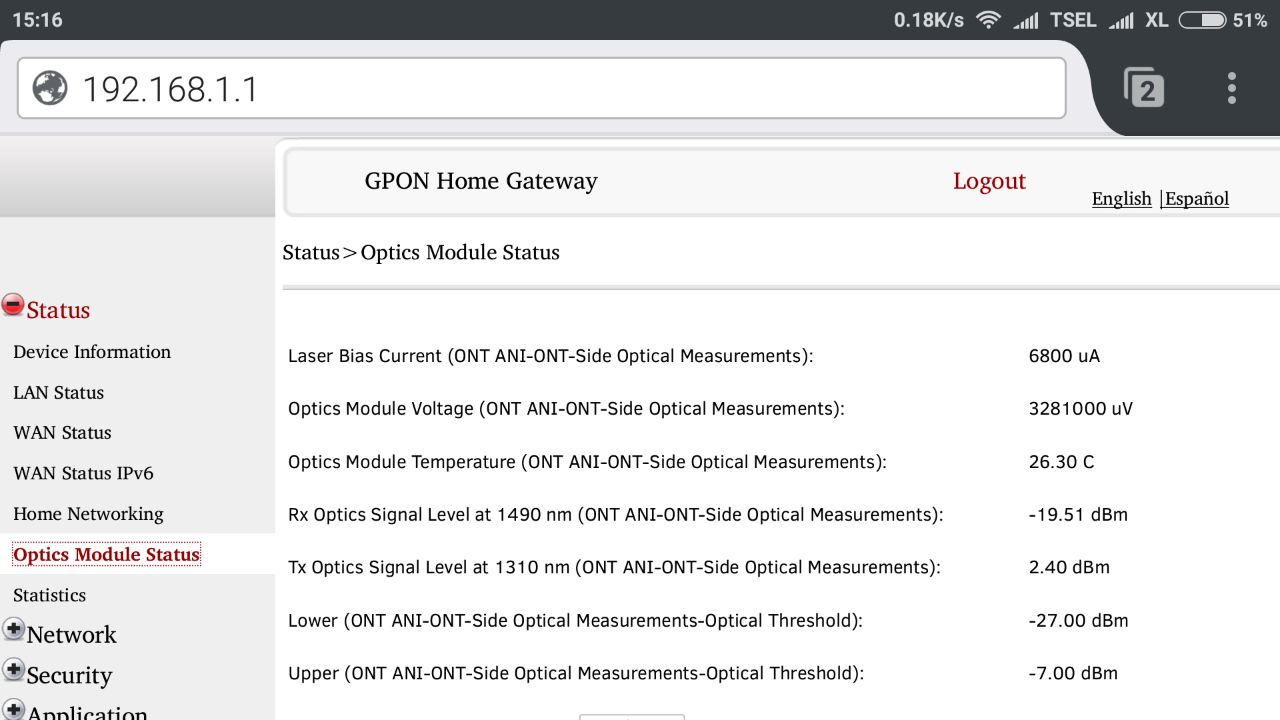Select the 6800 uA bias current value
This screenshot has width=1280, height=720.
pyautogui.click(x=1064, y=356)
